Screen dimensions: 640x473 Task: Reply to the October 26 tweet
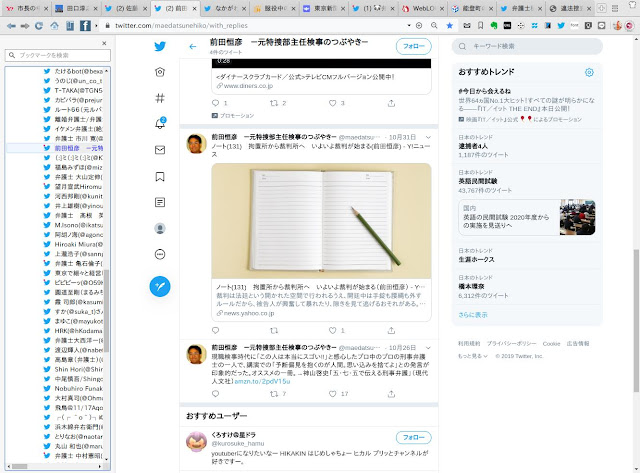tap(216, 394)
